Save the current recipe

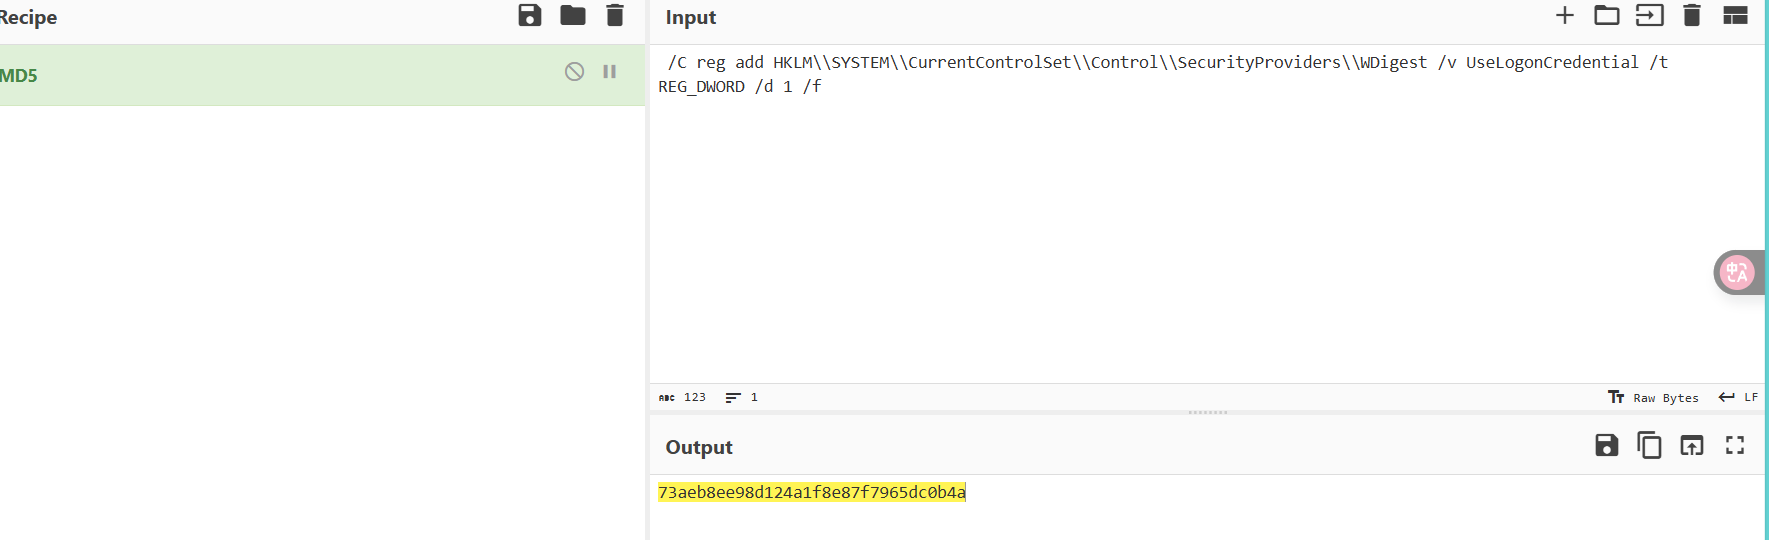point(530,15)
